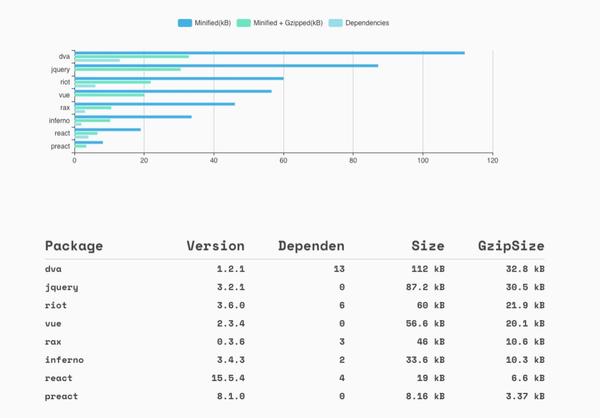600x418 pixels.
Task: Select the jquery package name in table
Action: (62, 287)
